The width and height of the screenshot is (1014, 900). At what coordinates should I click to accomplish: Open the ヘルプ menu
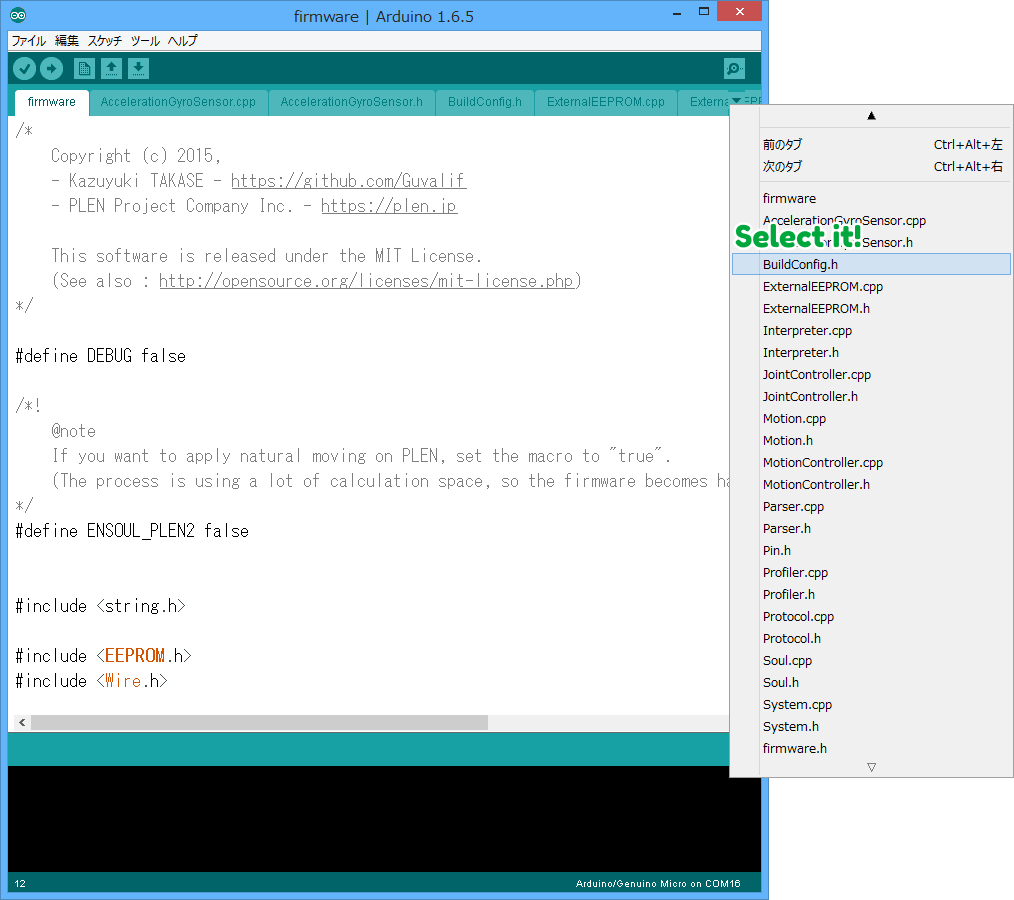click(x=182, y=41)
